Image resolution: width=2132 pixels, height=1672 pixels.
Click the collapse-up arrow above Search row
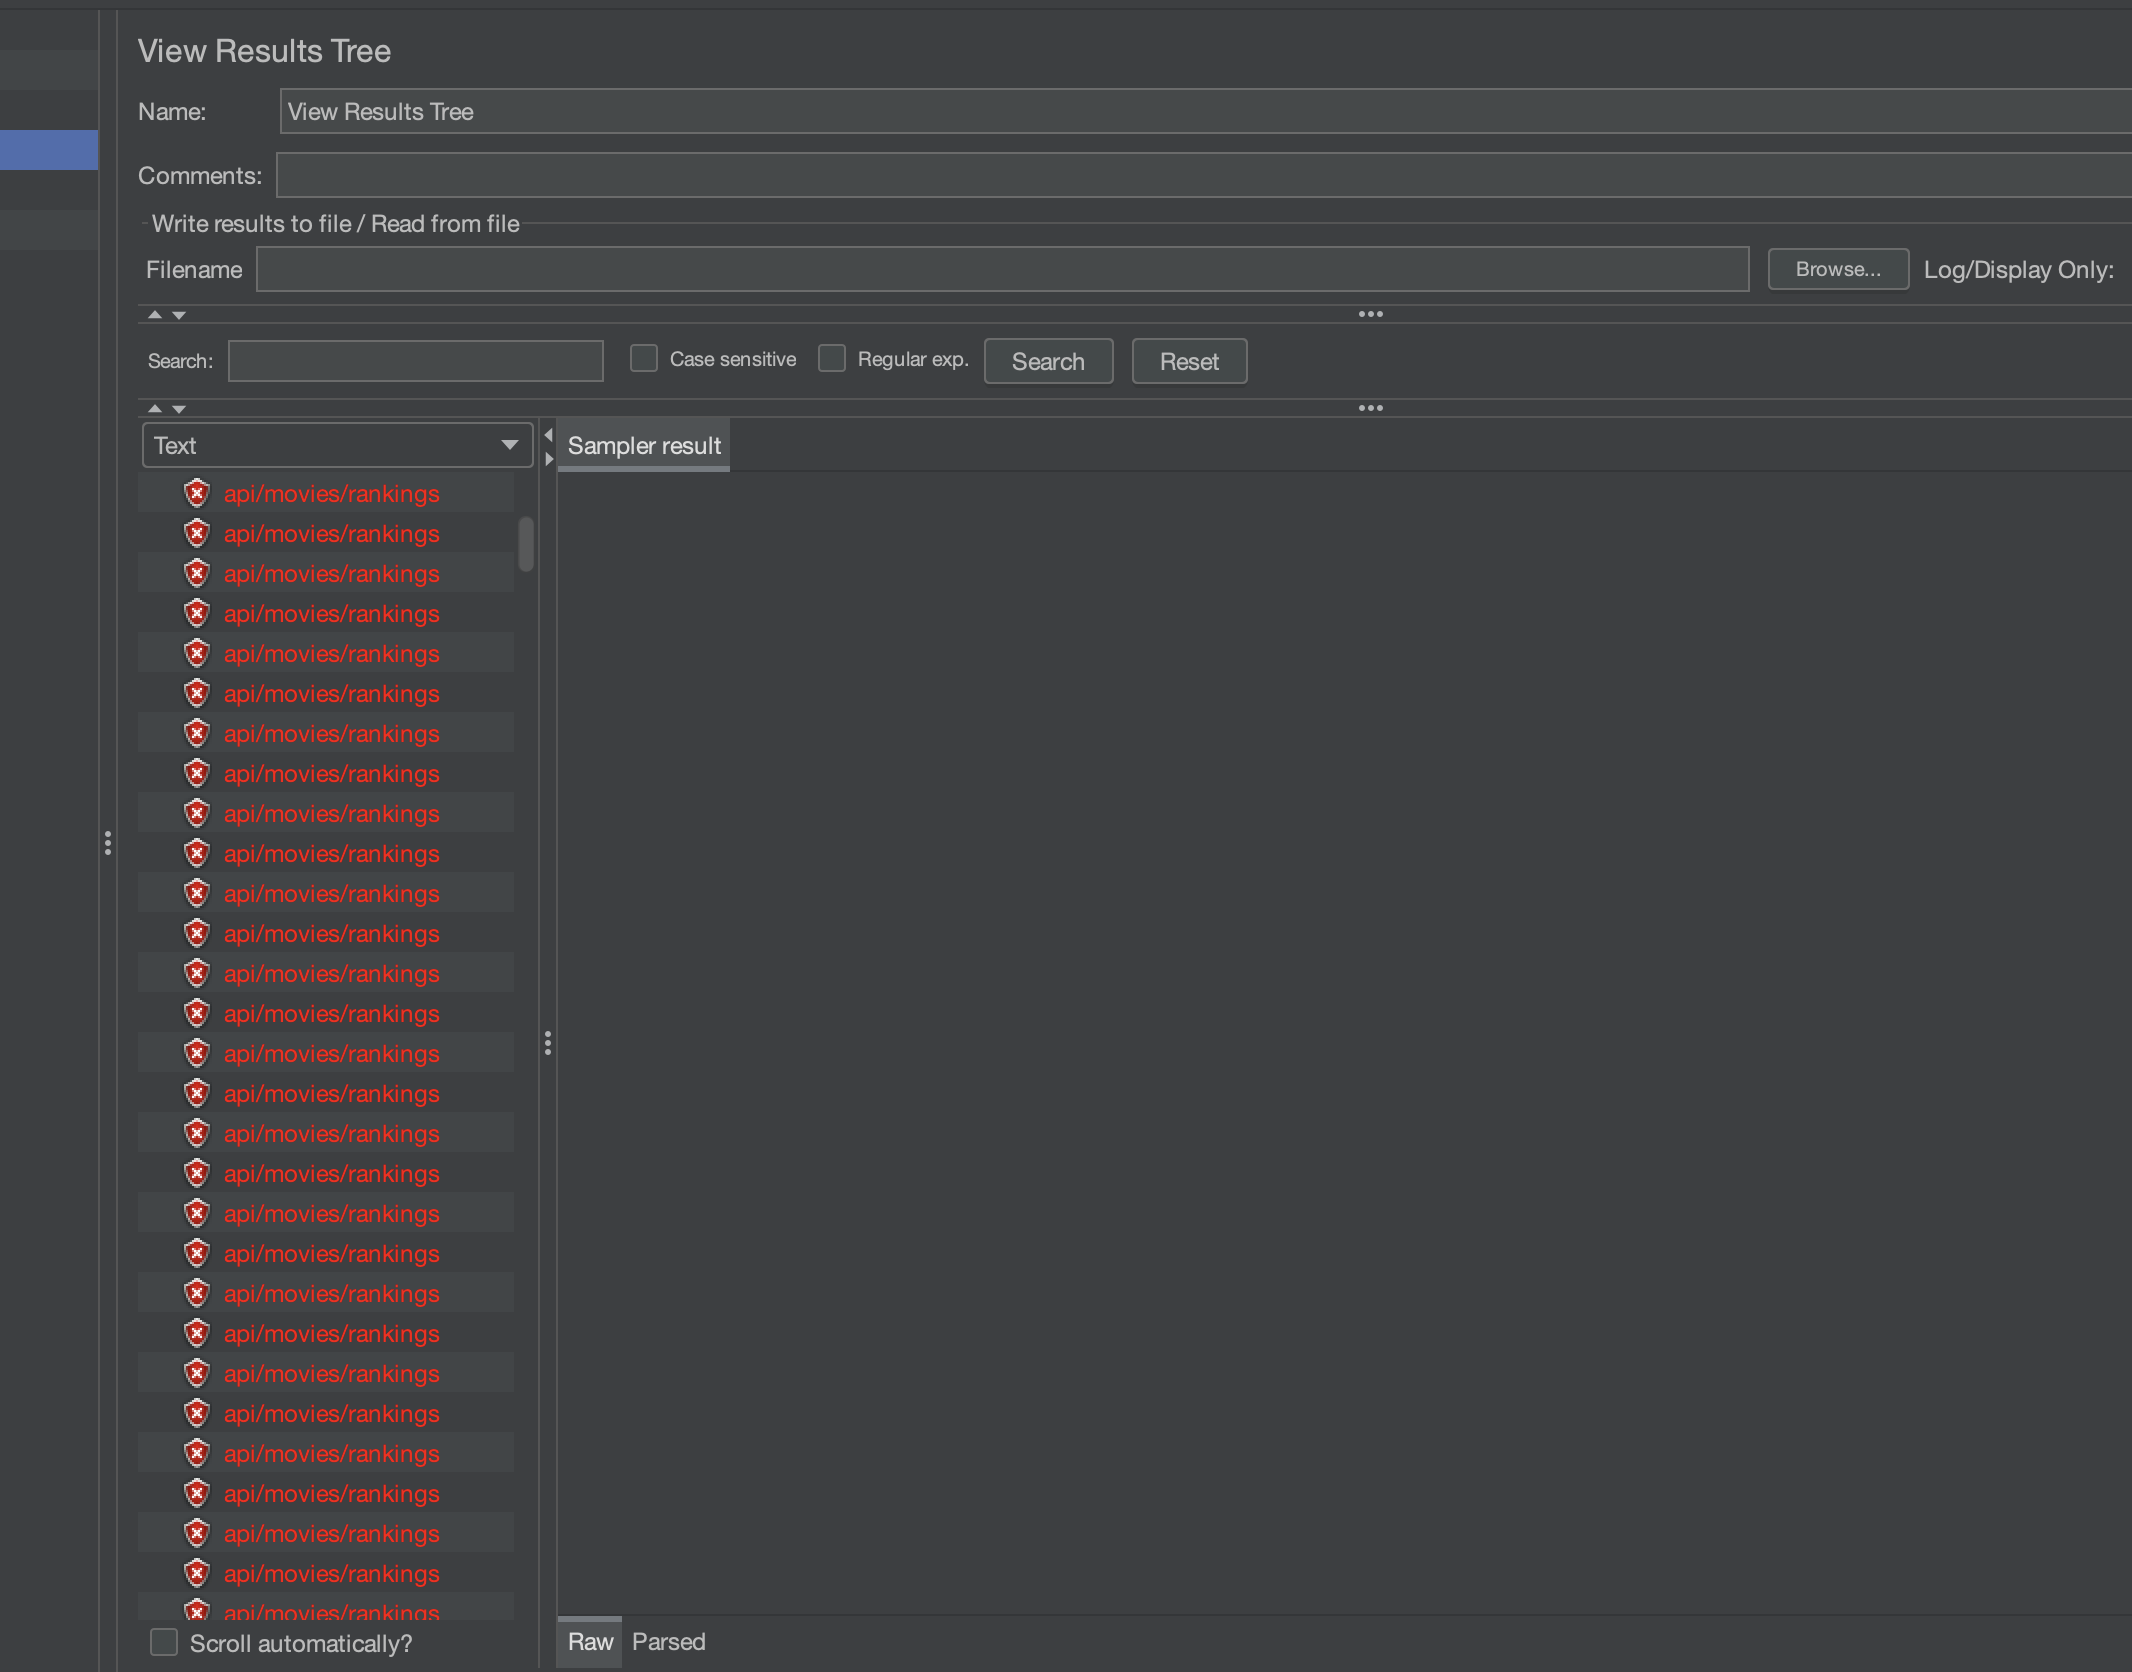pyautogui.click(x=155, y=315)
